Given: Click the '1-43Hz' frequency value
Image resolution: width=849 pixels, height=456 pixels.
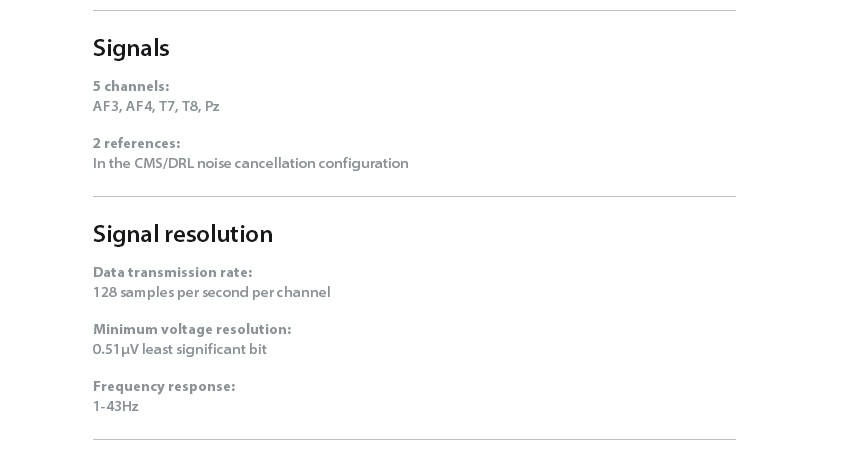Looking at the screenshot, I should click(116, 406).
